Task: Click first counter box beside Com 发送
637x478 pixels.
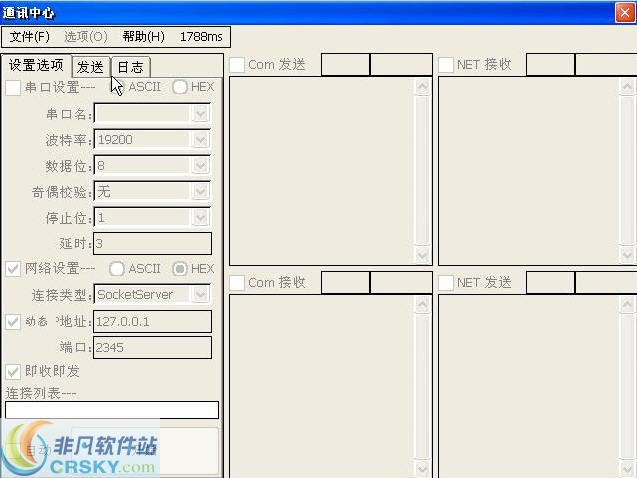Action: 345,65
